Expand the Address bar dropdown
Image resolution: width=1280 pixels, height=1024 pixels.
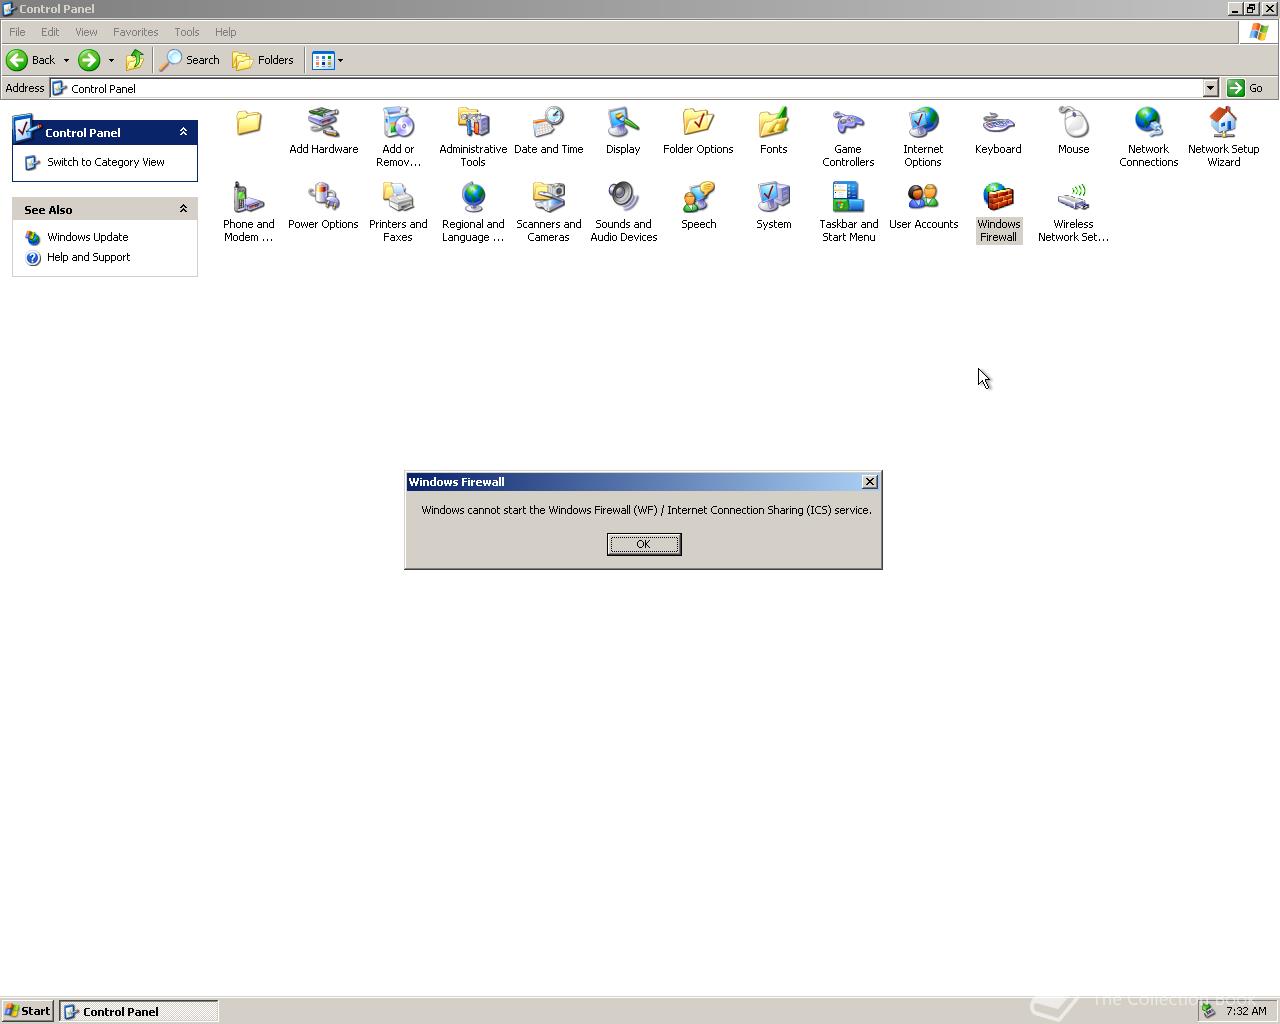(1210, 88)
